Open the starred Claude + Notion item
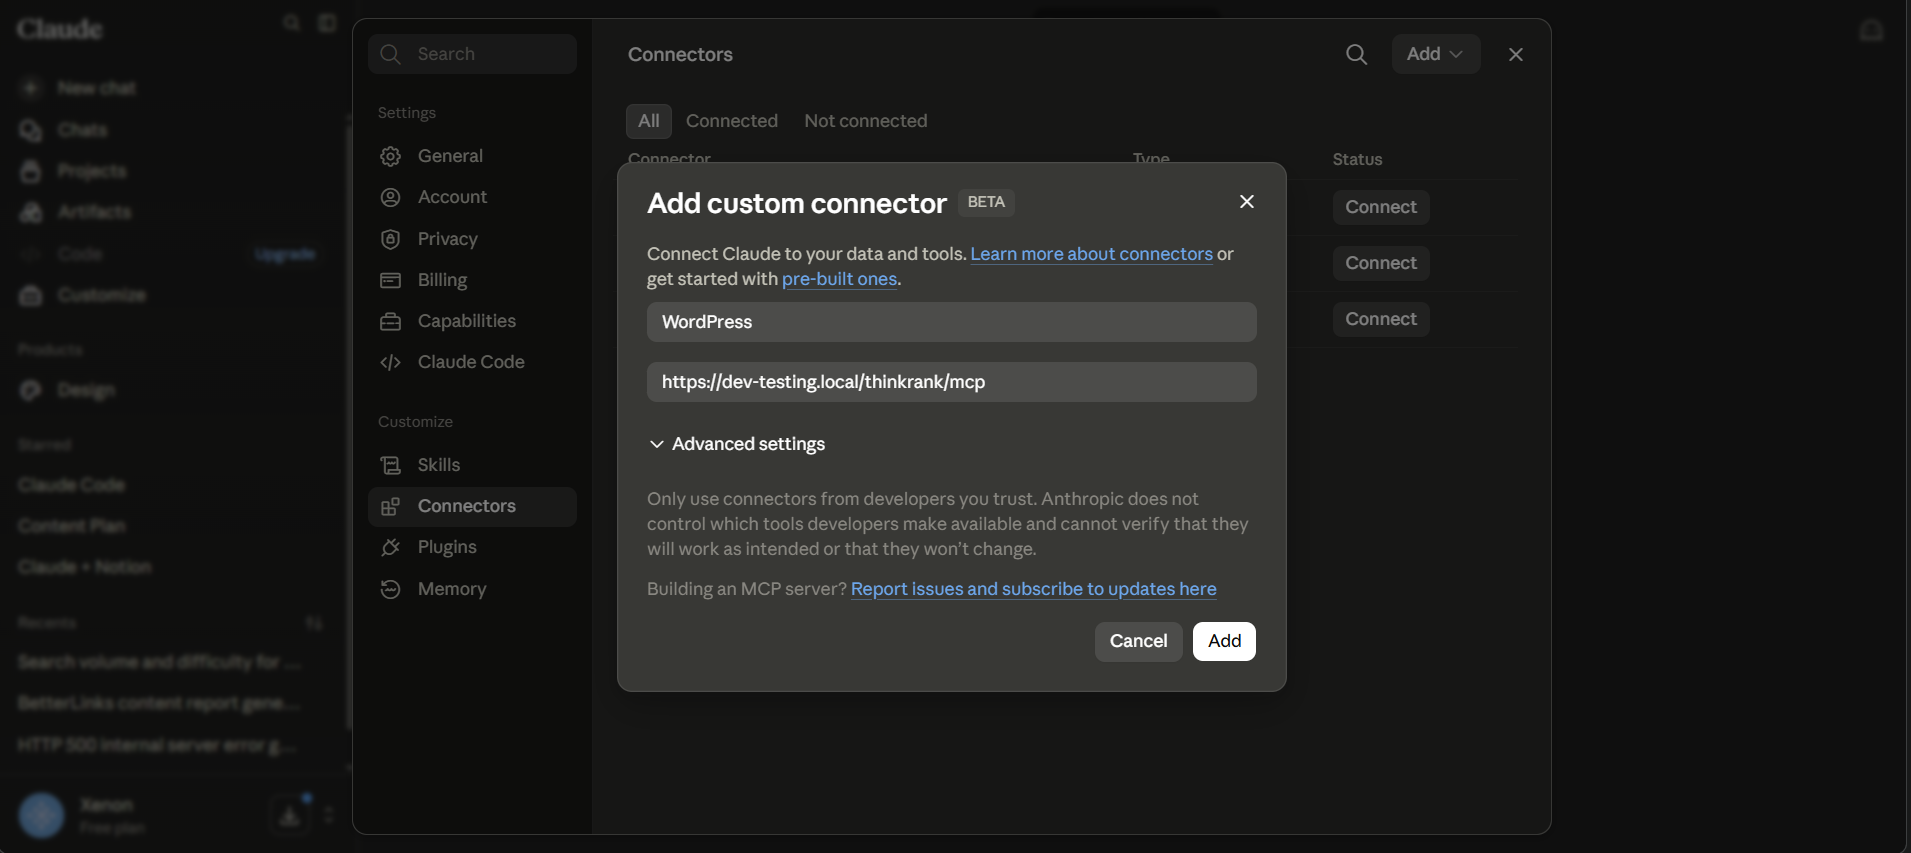This screenshot has height=853, width=1911. 85,567
